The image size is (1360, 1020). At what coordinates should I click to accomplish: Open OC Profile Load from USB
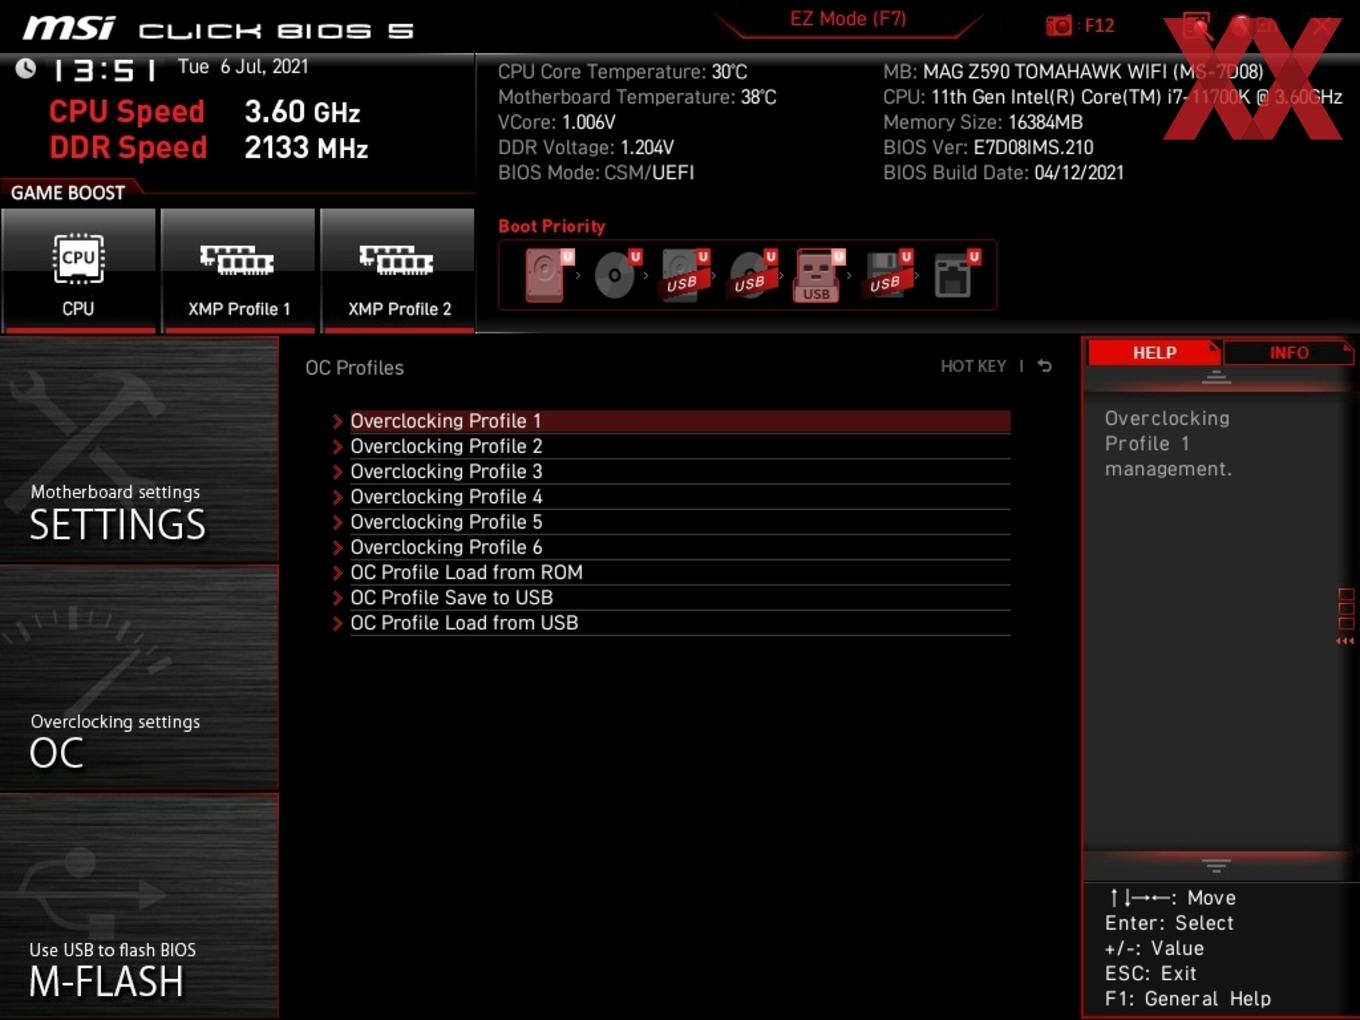coord(671,623)
